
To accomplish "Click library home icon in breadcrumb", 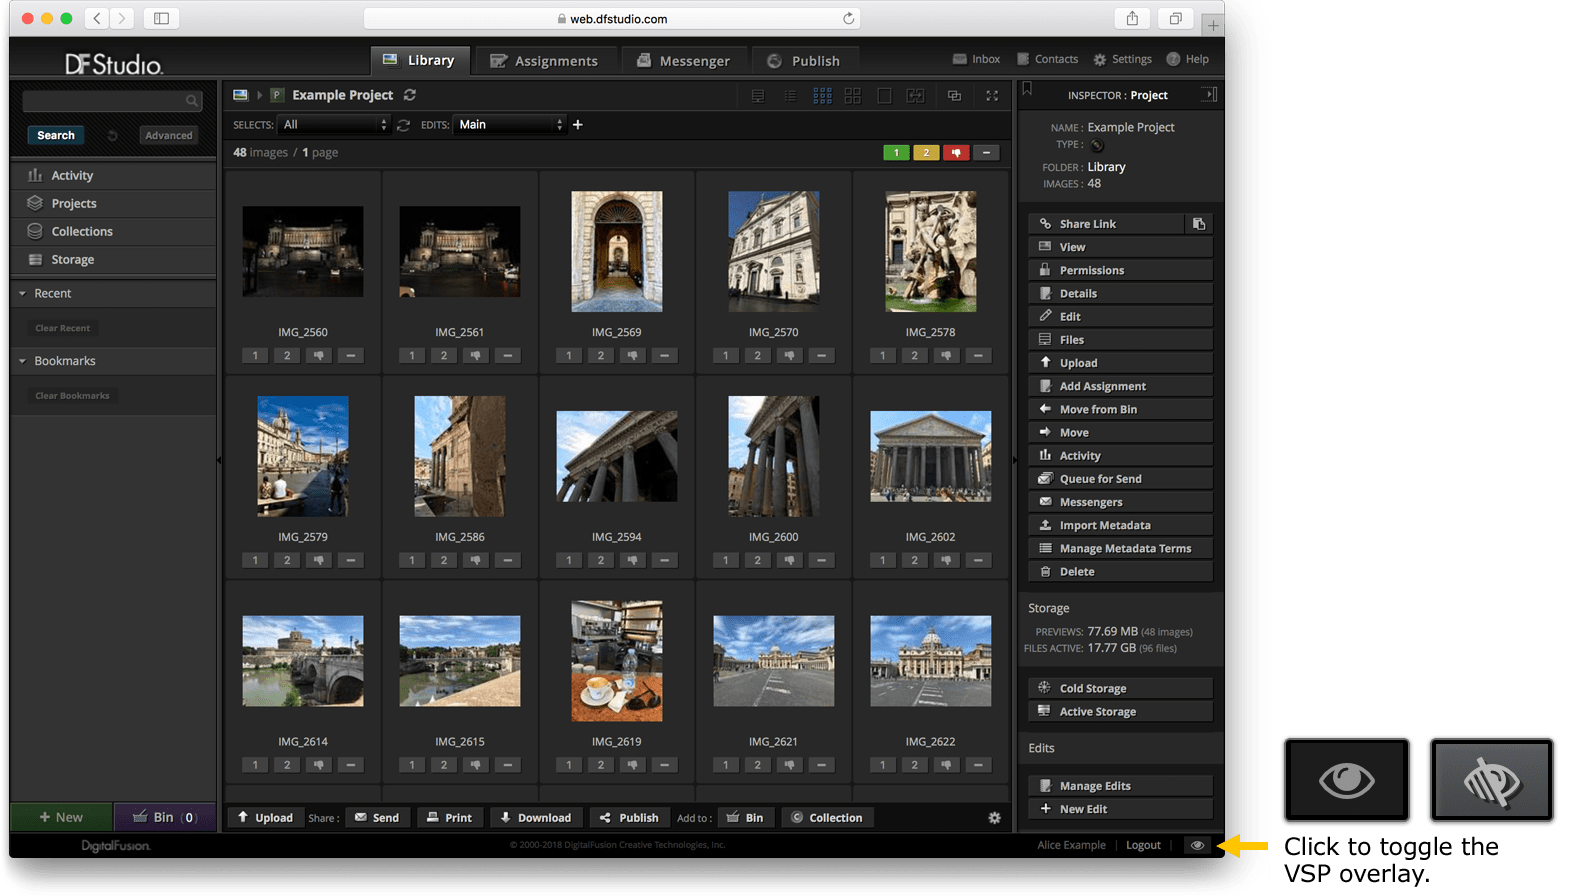I will click(x=240, y=95).
